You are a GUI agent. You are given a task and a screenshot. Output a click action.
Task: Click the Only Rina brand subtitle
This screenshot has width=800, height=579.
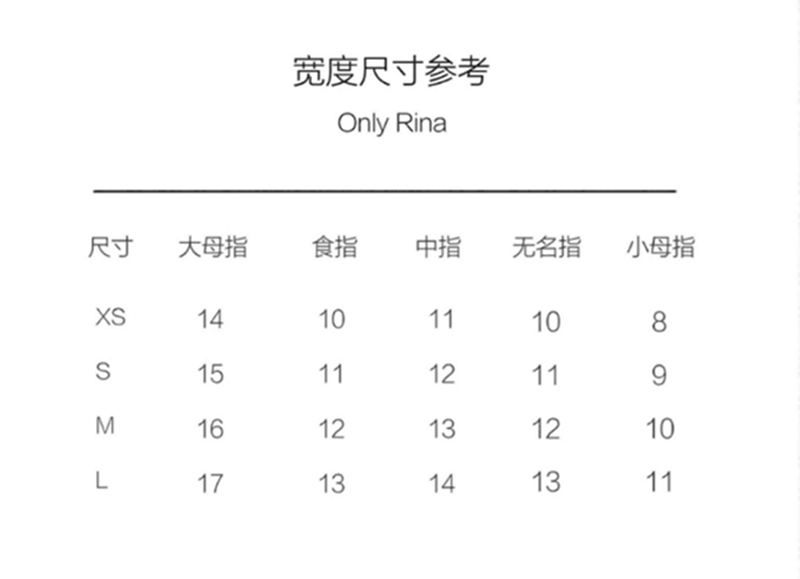click(x=391, y=124)
